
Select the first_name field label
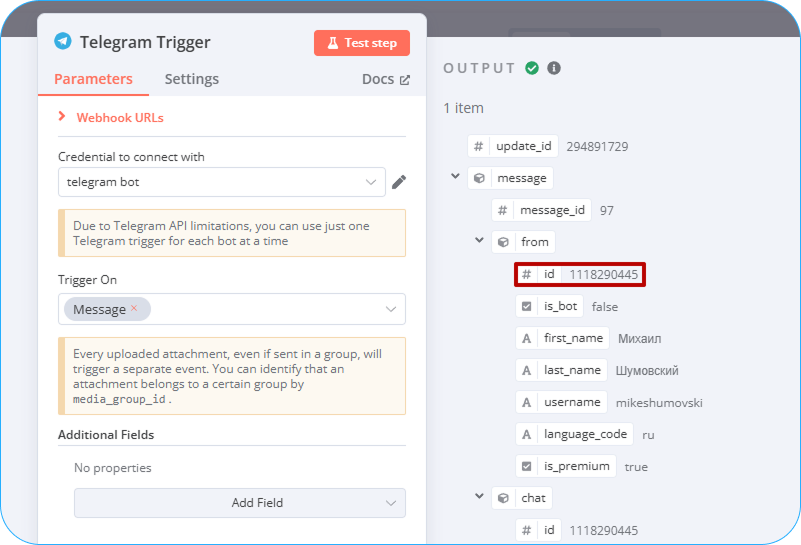[573, 338]
